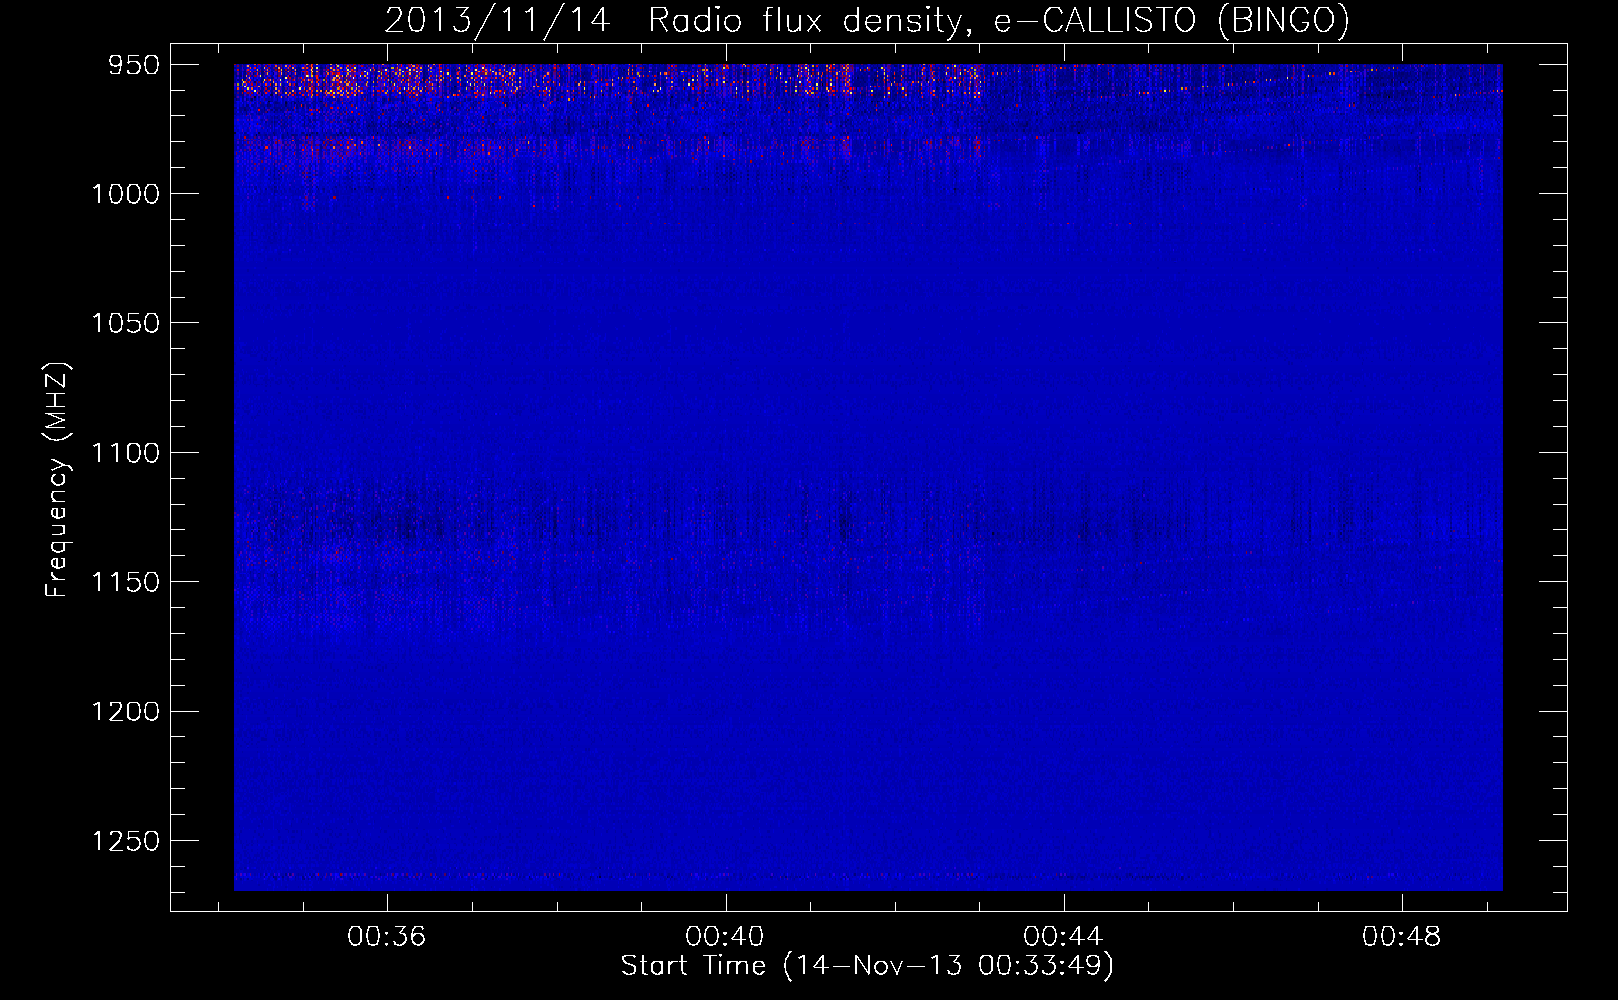Image resolution: width=1618 pixels, height=1000 pixels.
Task: Click the 950 frequency tick label
Action: [134, 65]
